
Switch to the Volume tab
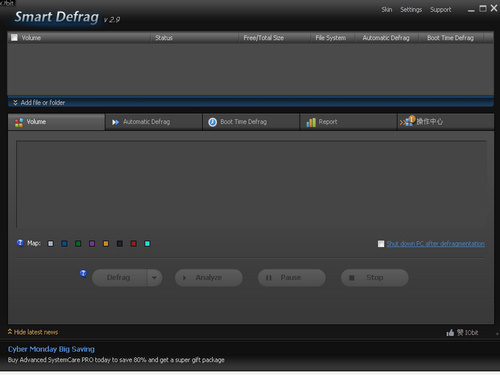56,122
